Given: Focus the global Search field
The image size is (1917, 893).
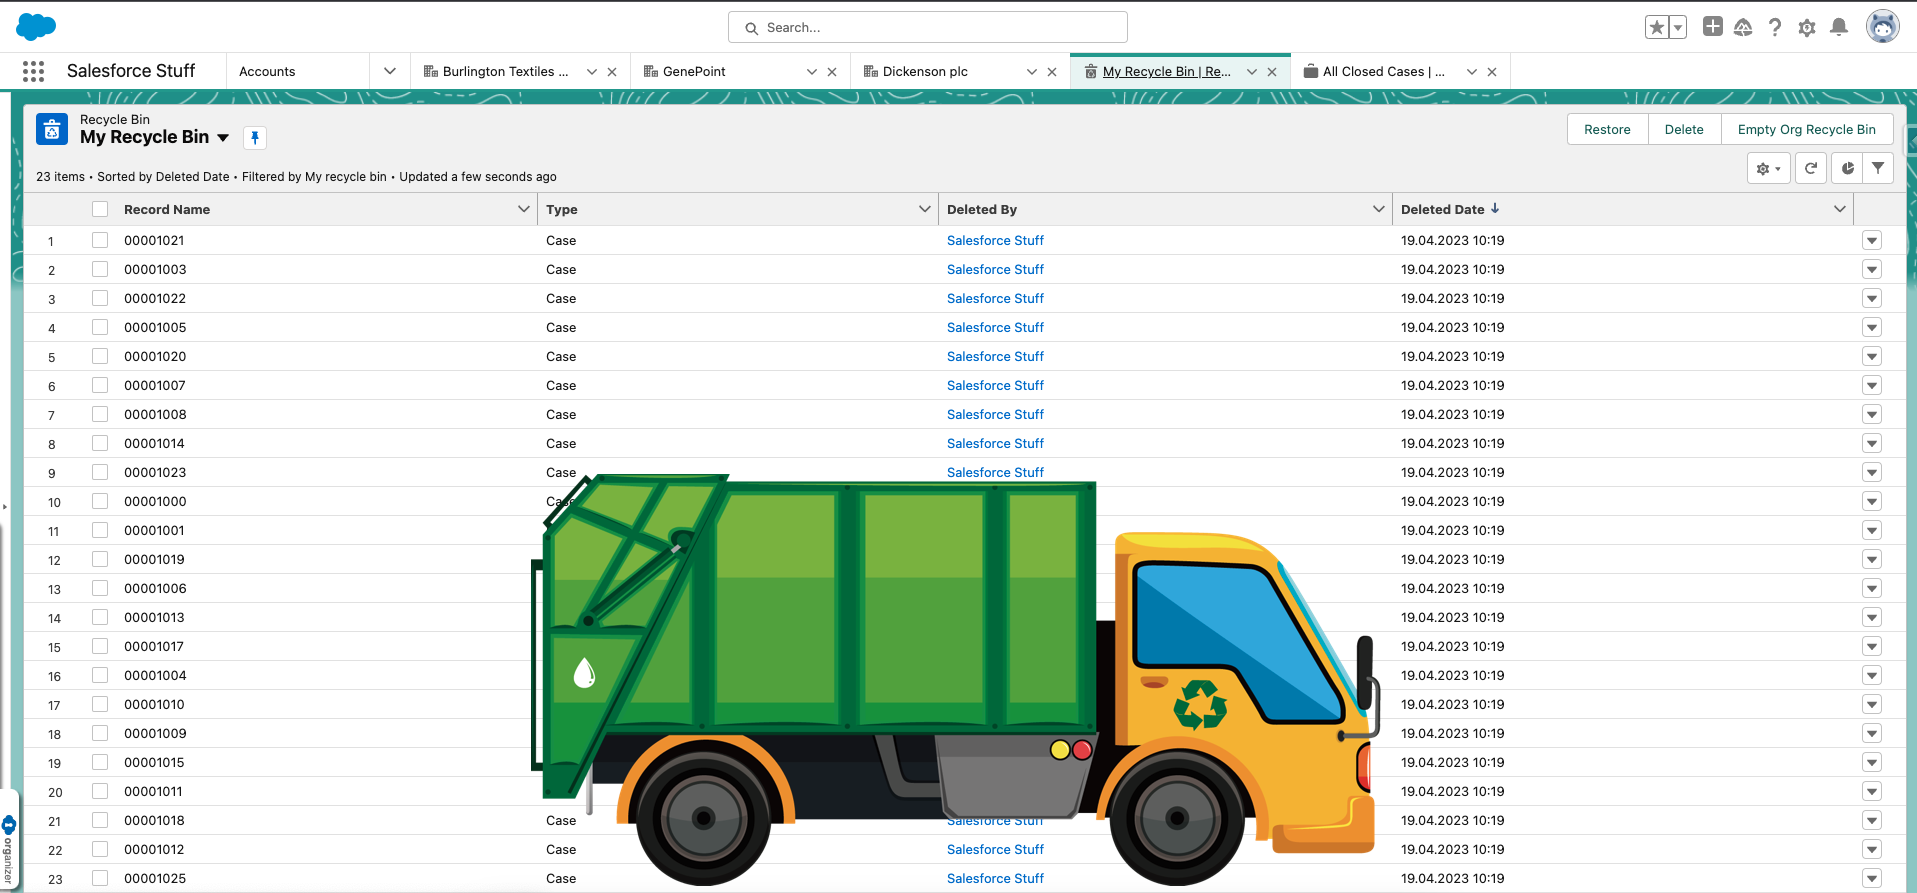Looking at the screenshot, I should (928, 27).
